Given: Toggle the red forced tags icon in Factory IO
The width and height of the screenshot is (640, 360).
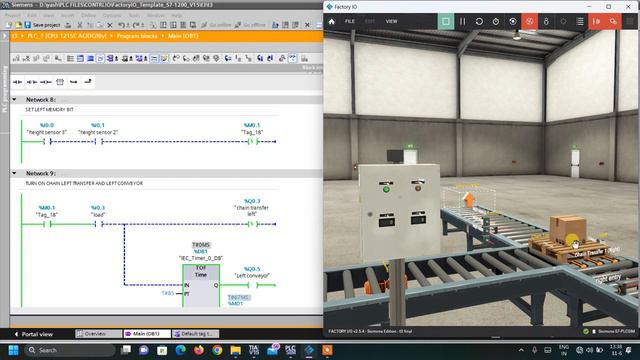Looking at the screenshot, I should click(613, 21).
